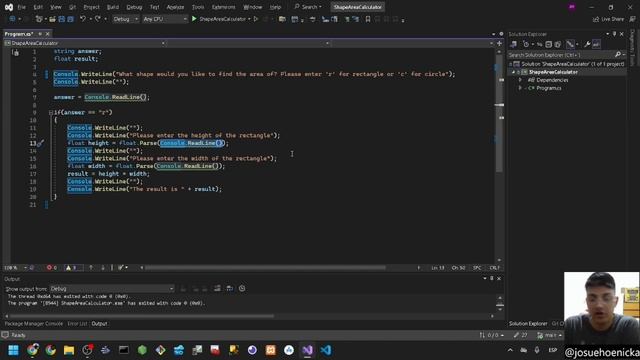Open the Test menu
The image size is (640, 360).
pyautogui.click(x=154, y=7)
